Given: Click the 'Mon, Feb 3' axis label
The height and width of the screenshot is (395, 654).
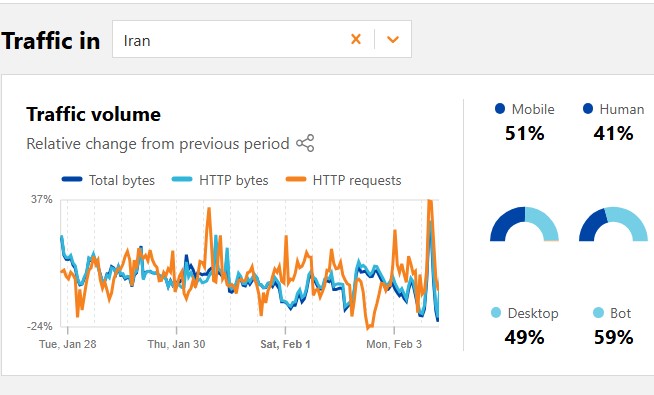Looking at the screenshot, I should pyautogui.click(x=394, y=344).
